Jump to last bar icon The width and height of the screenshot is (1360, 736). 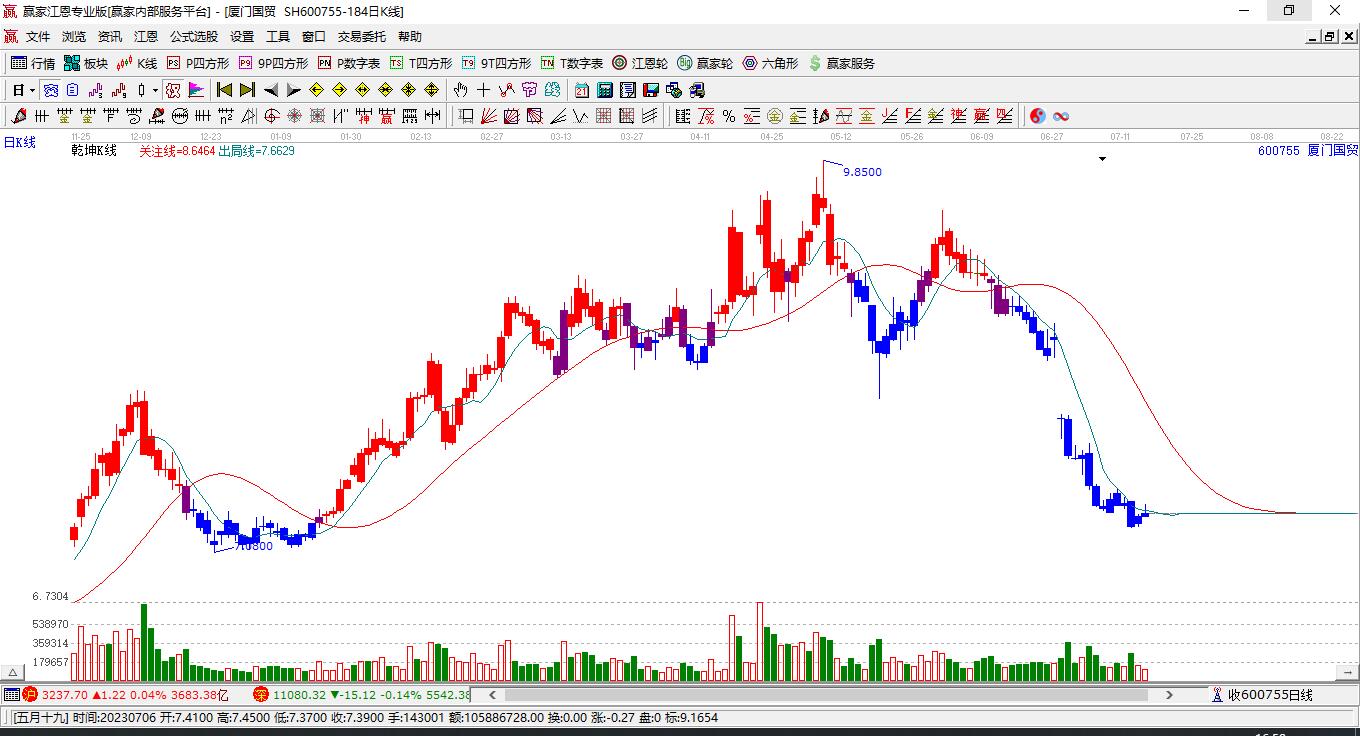coord(247,90)
